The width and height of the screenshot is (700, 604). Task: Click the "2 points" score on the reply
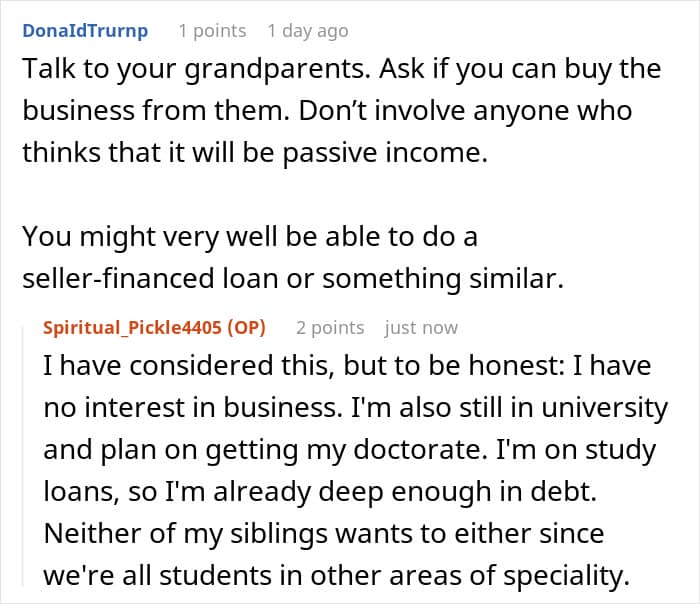pyautogui.click(x=330, y=327)
